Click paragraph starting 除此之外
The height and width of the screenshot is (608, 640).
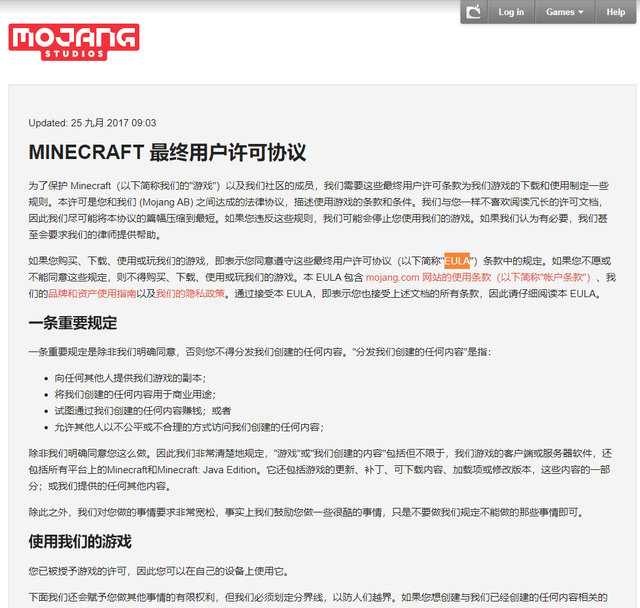[x=307, y=512]
